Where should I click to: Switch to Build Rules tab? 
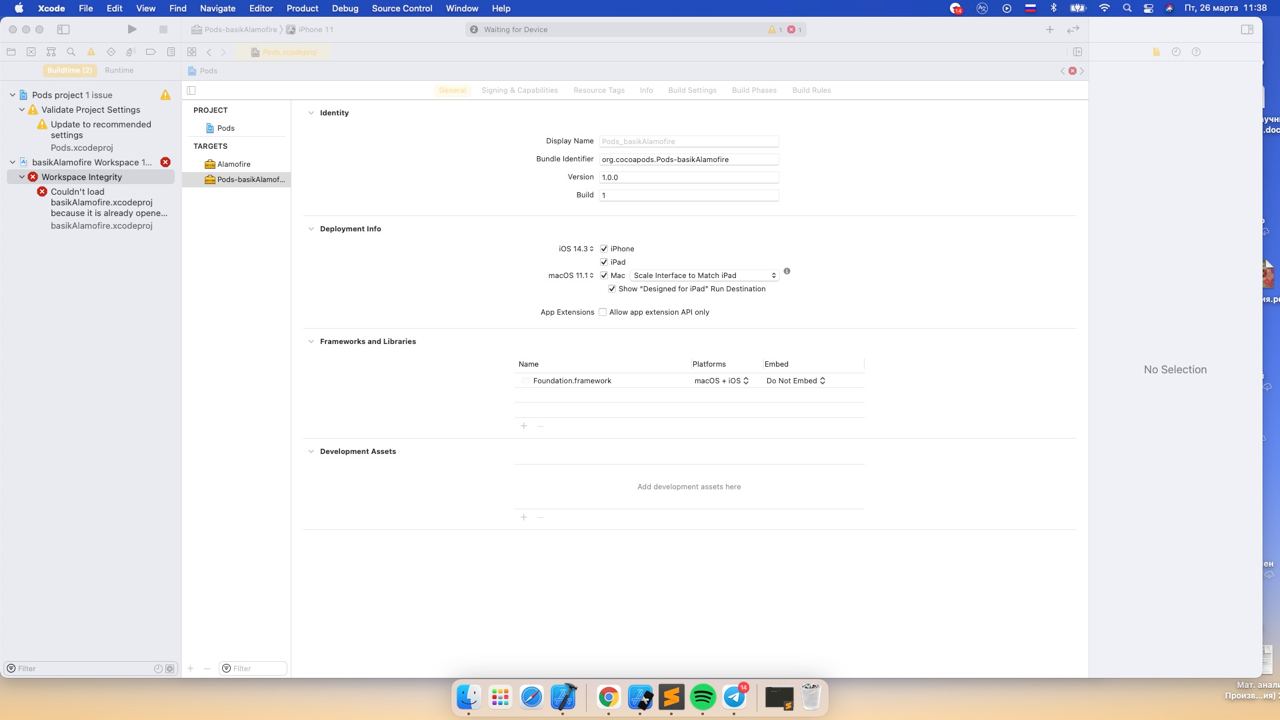pyautogui.click(x=811, y=90)
